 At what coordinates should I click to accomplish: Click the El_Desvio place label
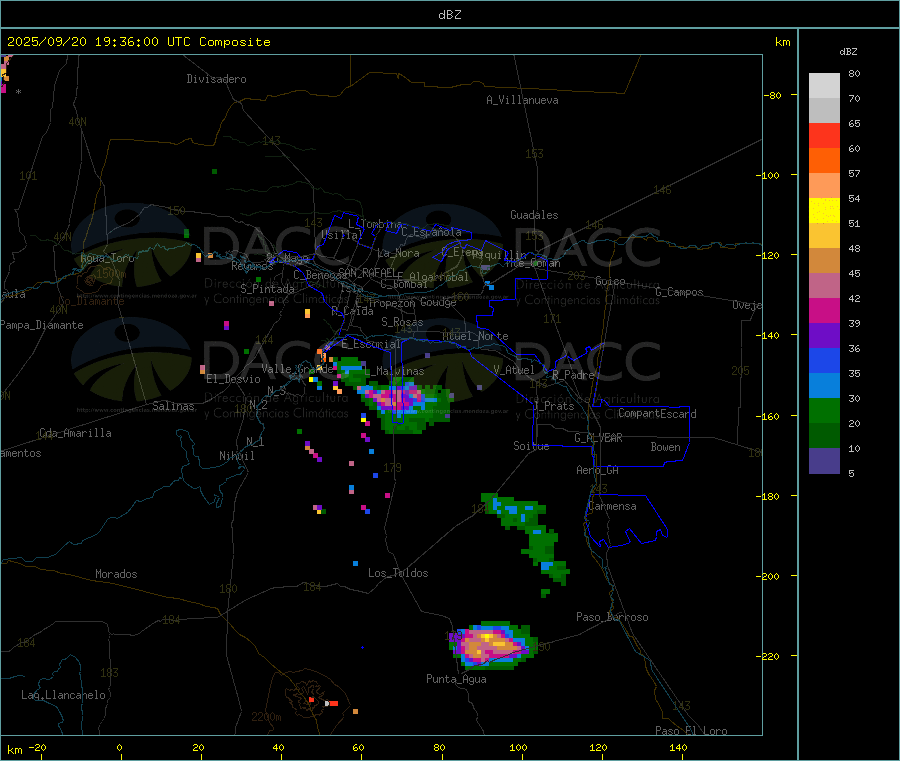(233, 379)
